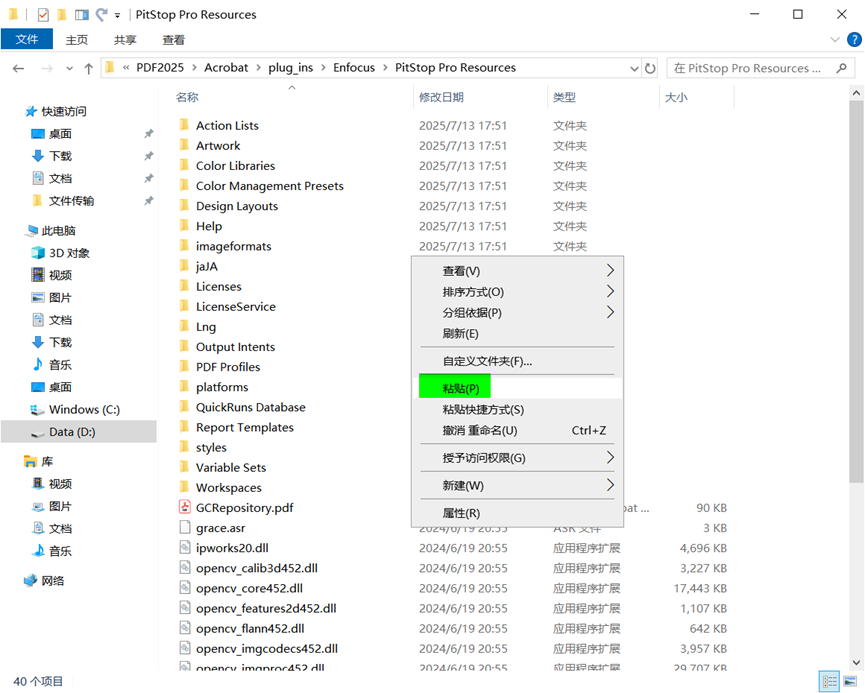The height and width of the screenshot is (693, 865).
Task: Expand the address bar history dropdown
Action: (634, 68)
